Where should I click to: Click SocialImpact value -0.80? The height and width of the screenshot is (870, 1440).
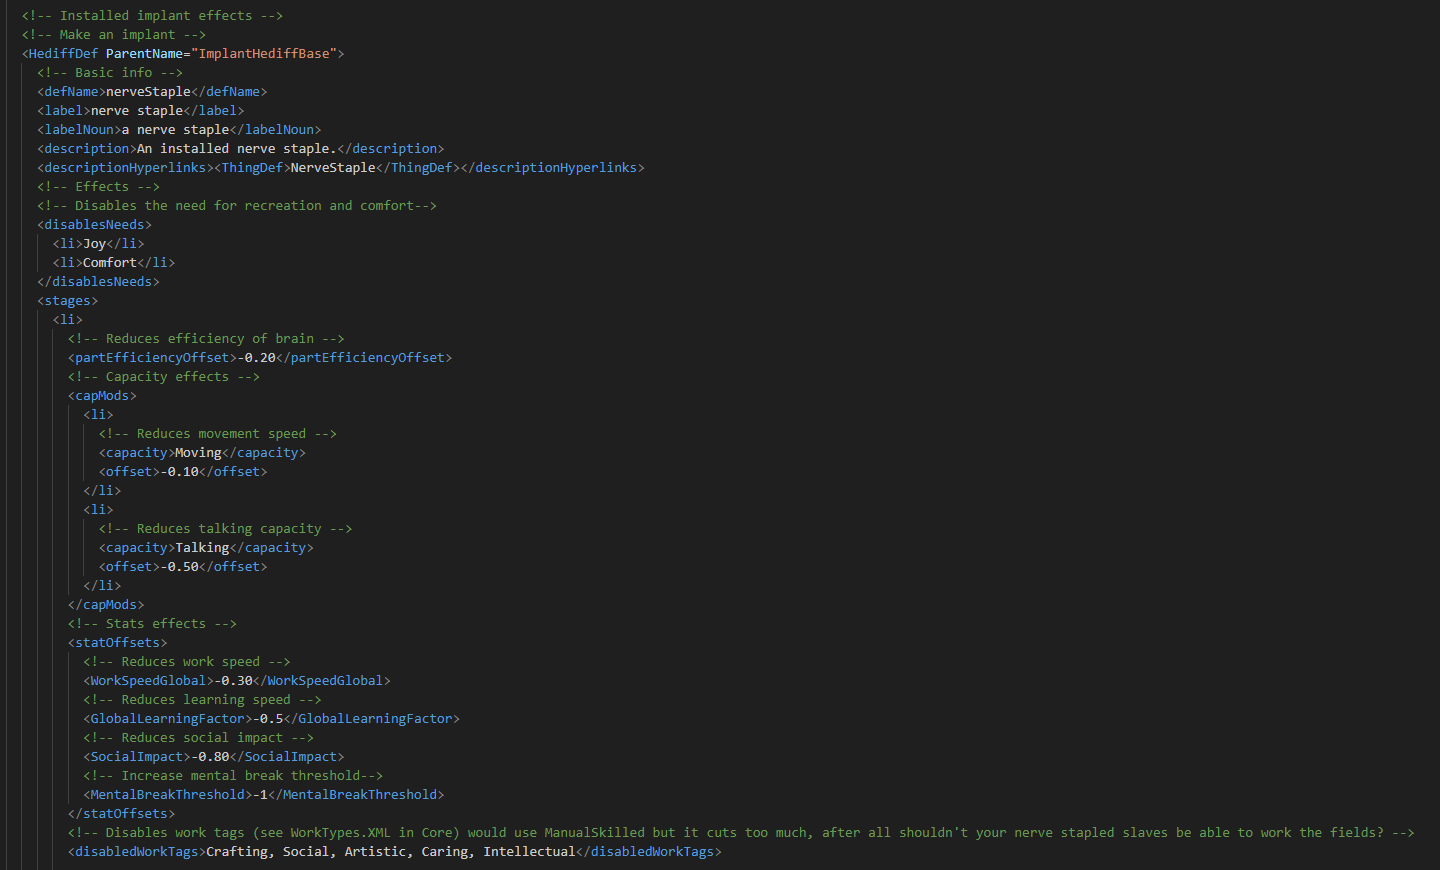click(x=210, y=757)
